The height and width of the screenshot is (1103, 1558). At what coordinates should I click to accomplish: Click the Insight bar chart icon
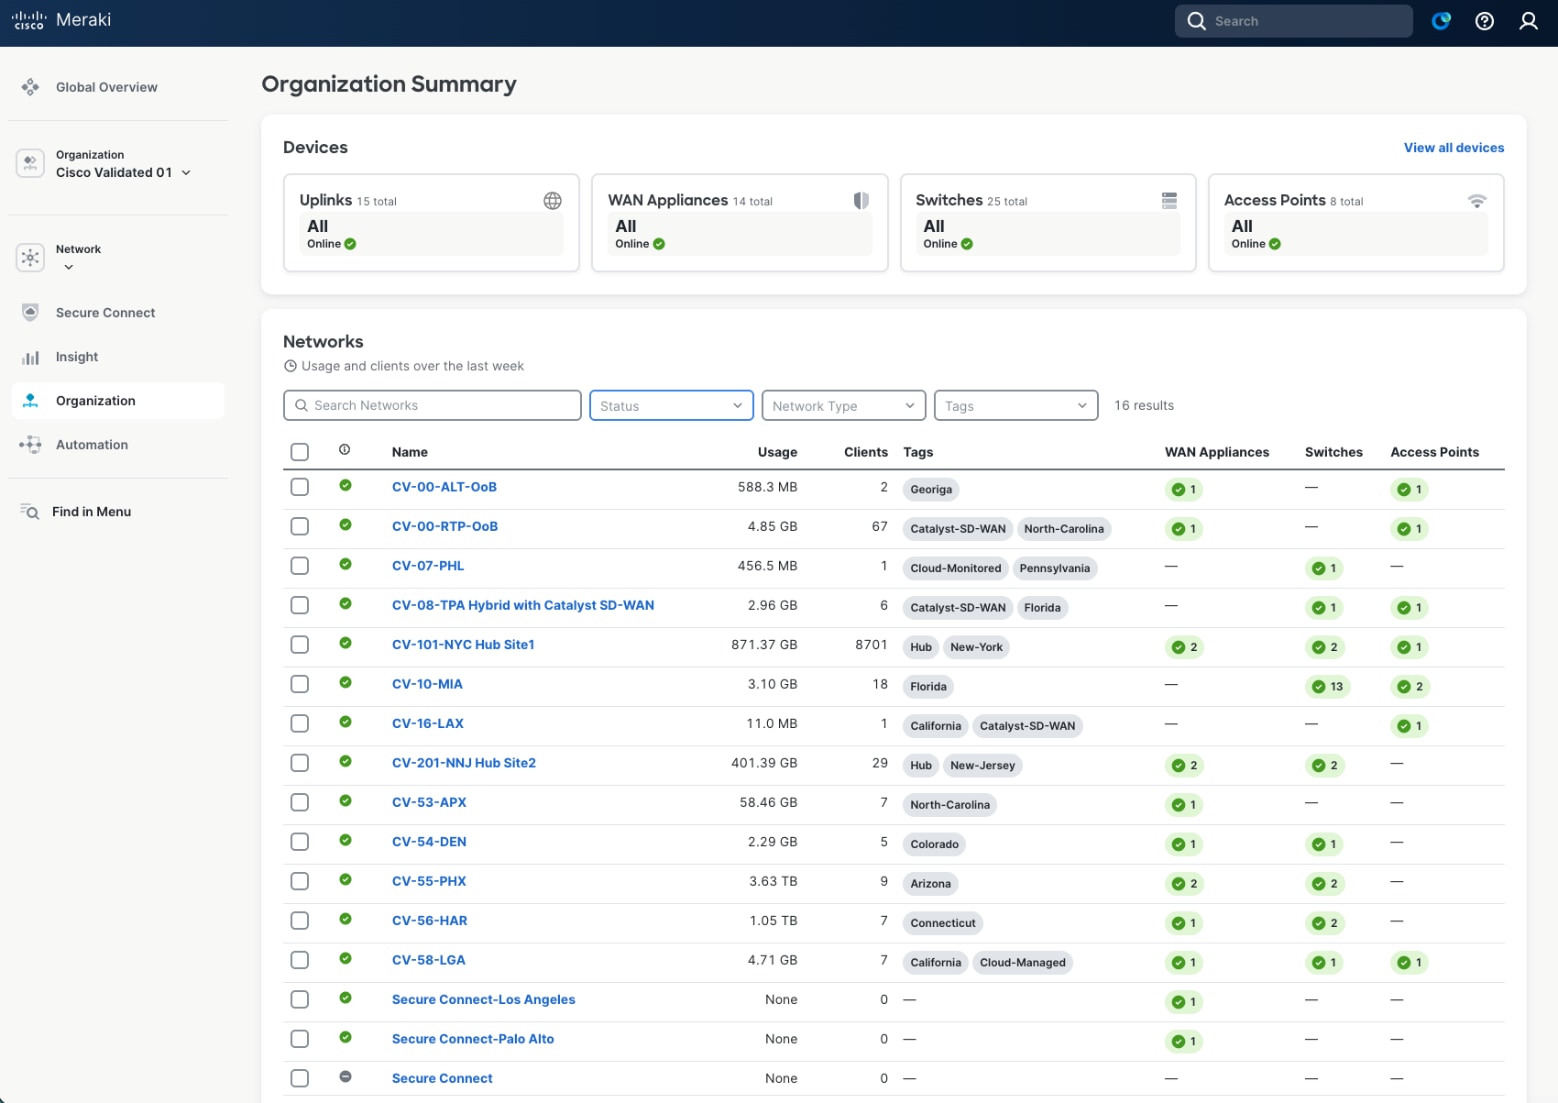pos(30,357)
